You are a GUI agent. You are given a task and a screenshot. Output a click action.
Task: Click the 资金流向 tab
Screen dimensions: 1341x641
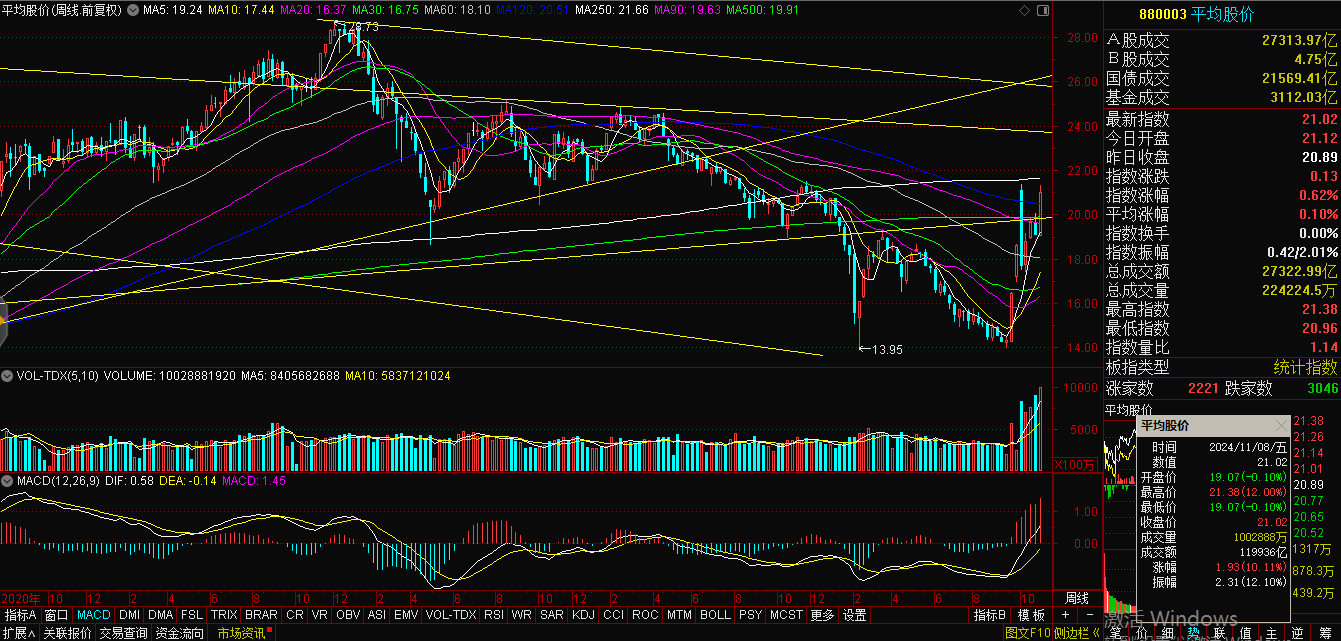click(180, 633)
